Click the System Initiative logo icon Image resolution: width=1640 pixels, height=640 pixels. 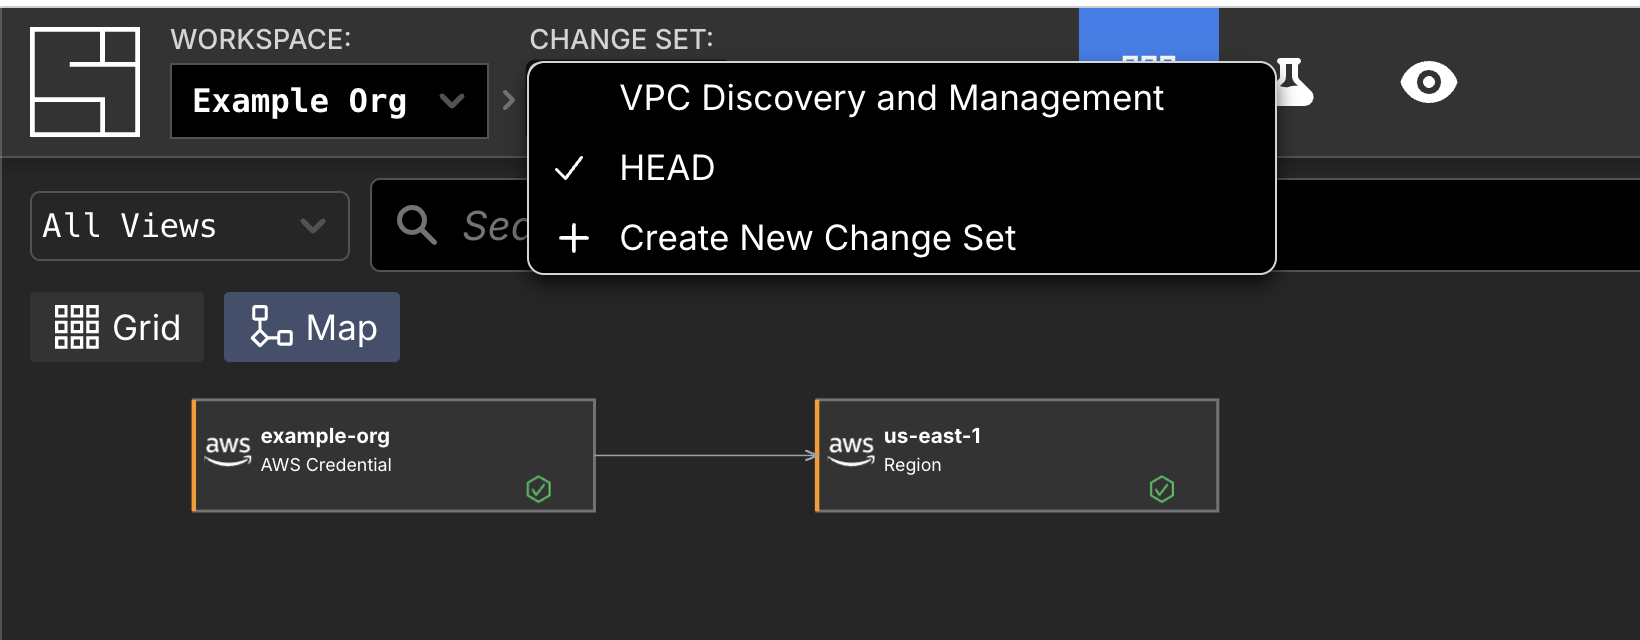85,82
